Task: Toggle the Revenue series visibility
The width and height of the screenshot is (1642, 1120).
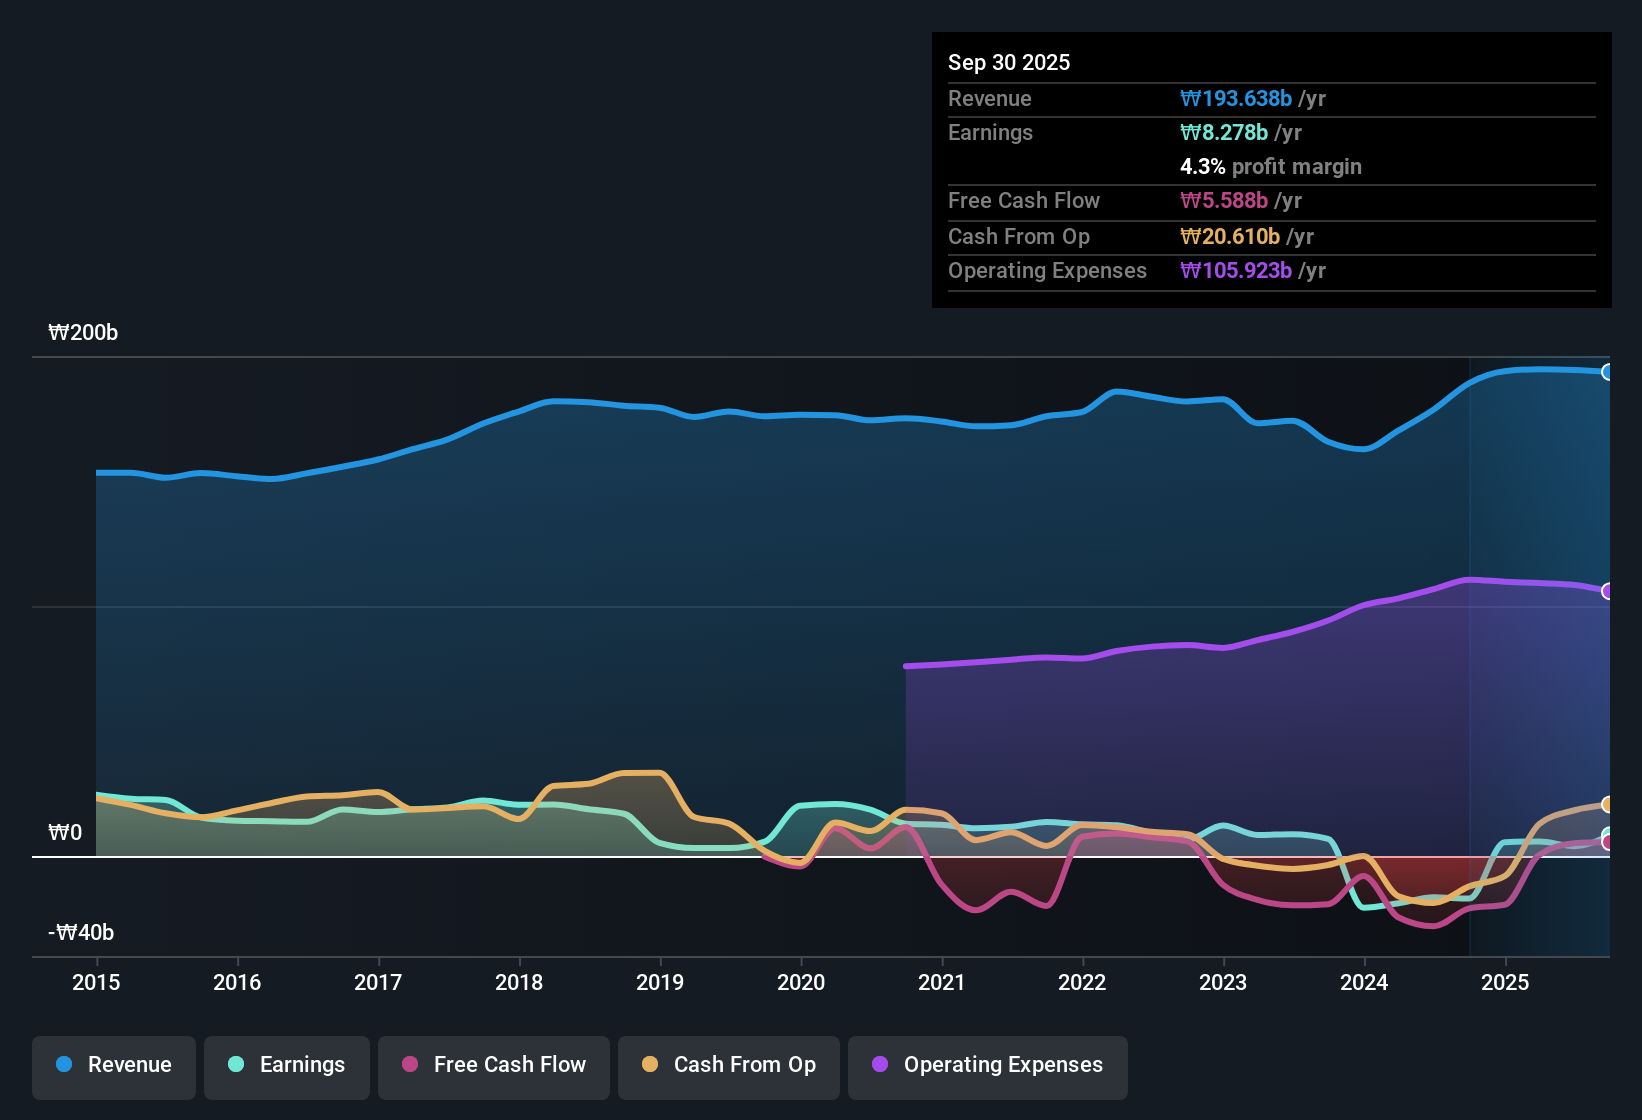Action: coord(113,1065)
